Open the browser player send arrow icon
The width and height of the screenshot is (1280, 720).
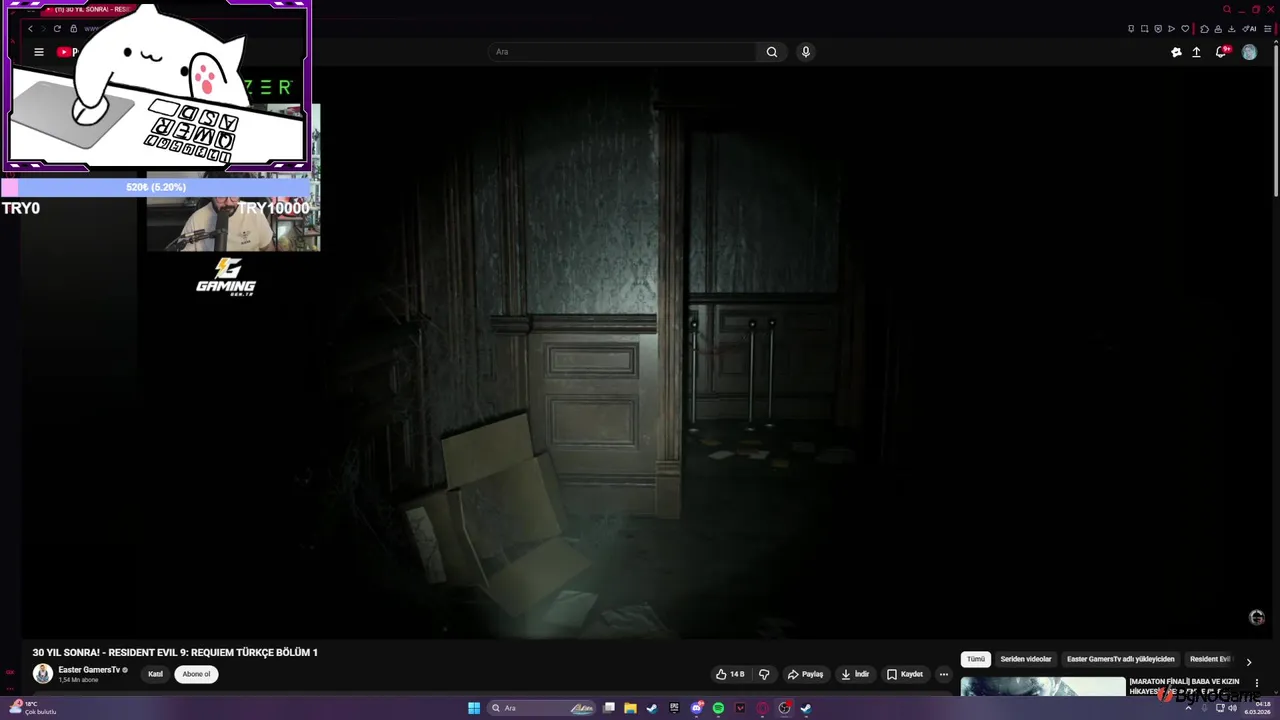(x=1171, y=29)
